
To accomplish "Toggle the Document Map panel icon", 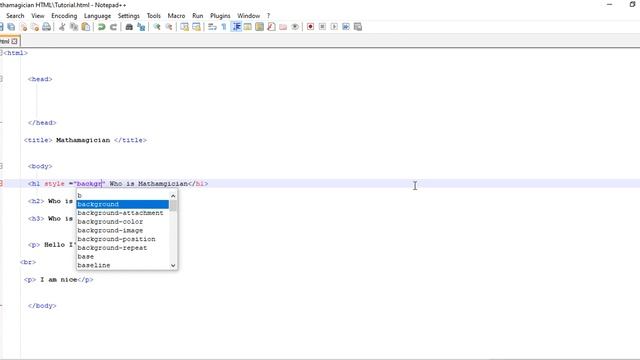I will 259,27.
